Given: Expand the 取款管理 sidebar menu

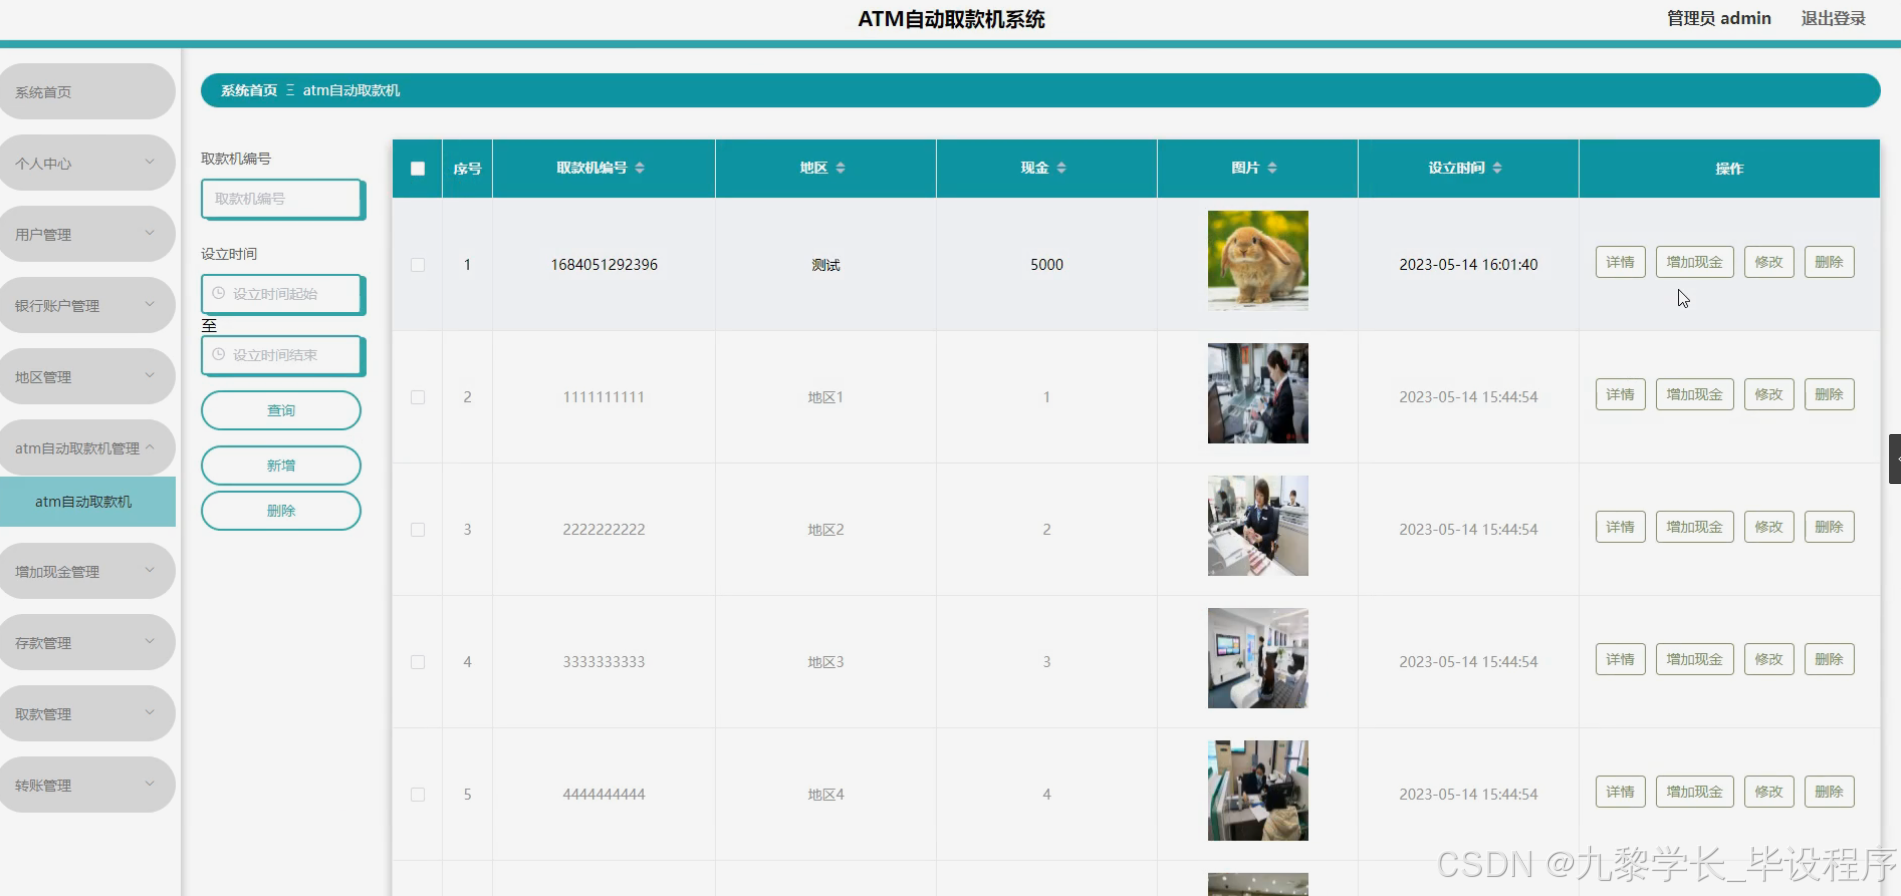Looking at the screenshot, I should pos(87,713).
